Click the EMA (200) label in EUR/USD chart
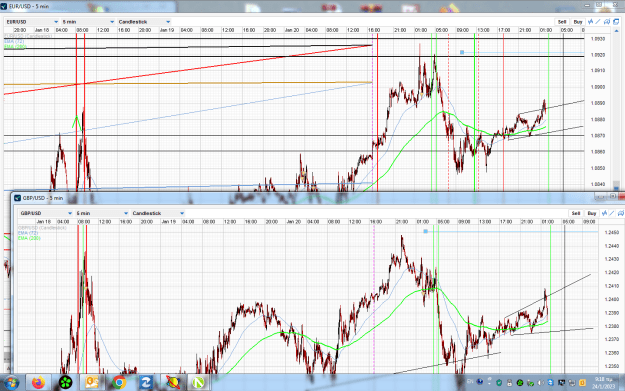The height and width of the screenshot is (391, 625). click(15, 47)
